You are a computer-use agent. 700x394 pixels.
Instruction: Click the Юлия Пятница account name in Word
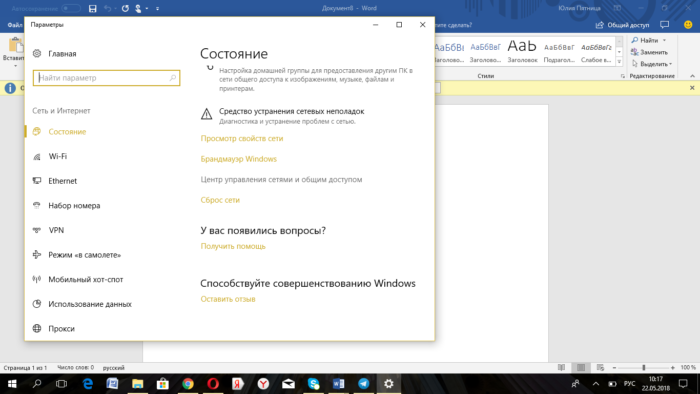click(x=579, y=8)
